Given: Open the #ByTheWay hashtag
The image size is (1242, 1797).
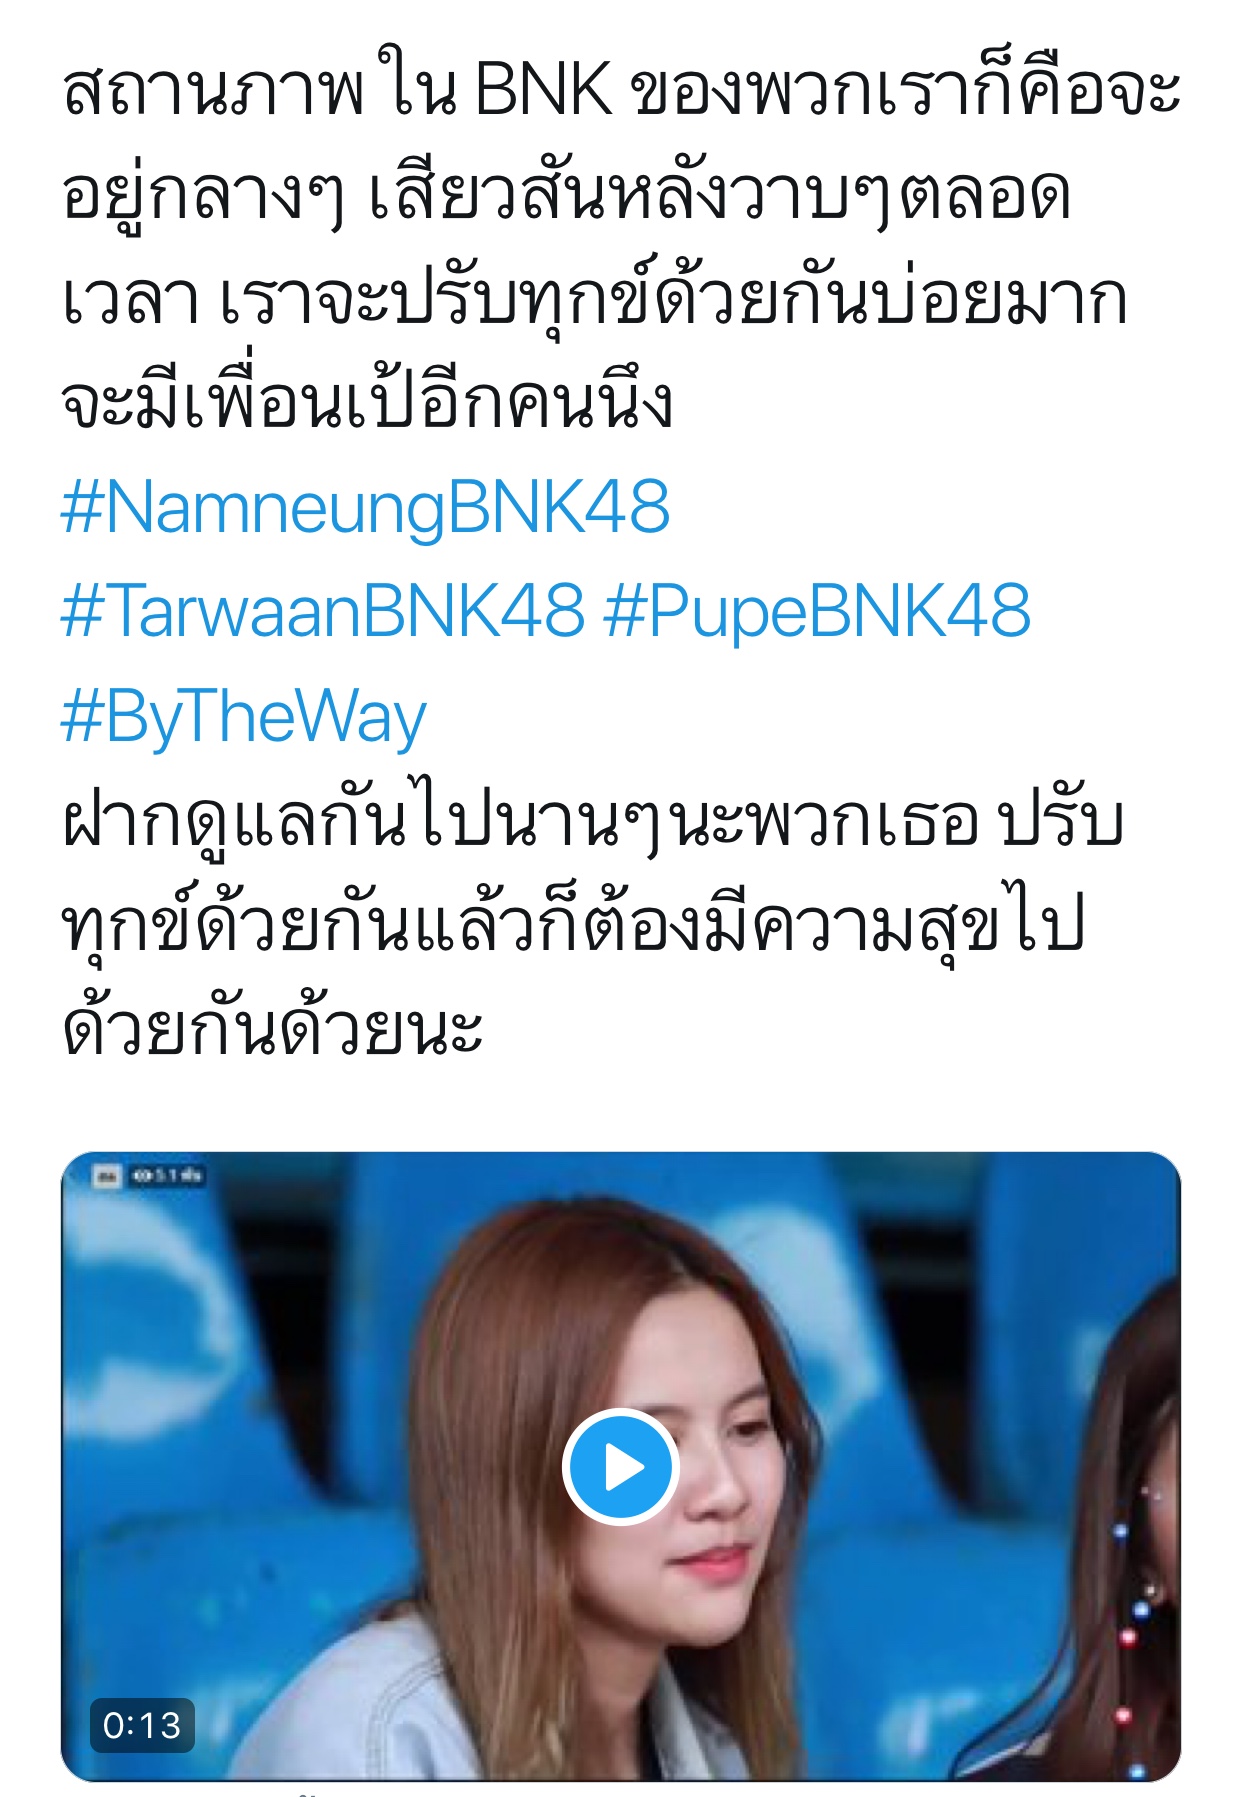Looking at the screenshot, I should coord(243,717).
